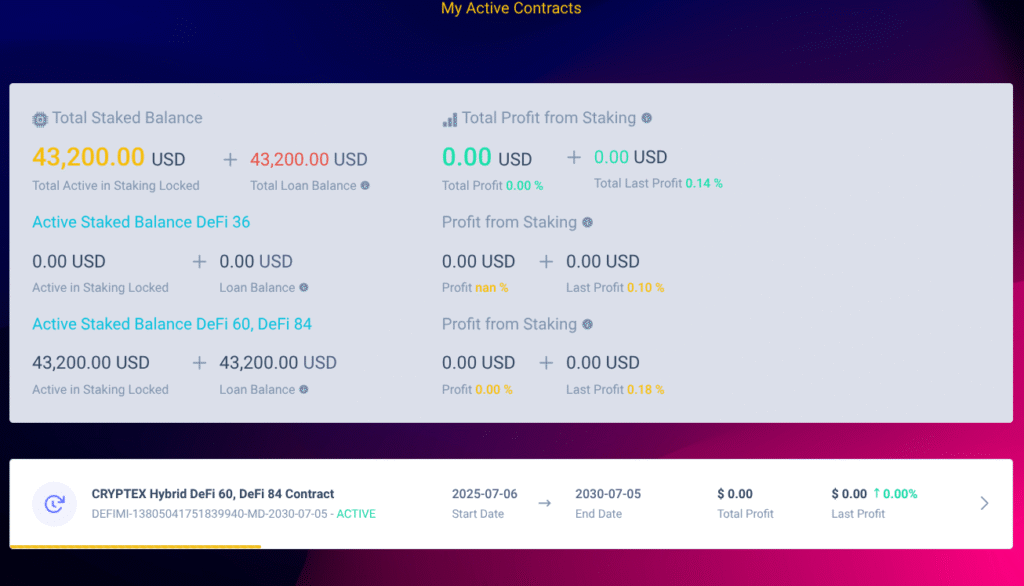Screen dimensions: 1024x586
Task: Click info icon beside Total Loan Balance
Action: [365, 186]
